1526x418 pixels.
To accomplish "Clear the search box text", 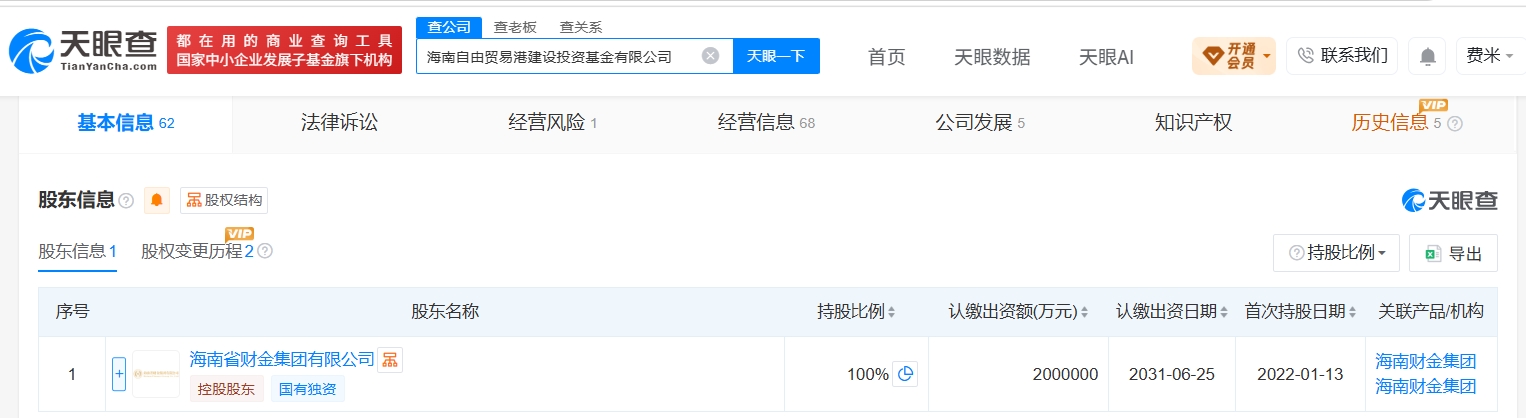I will click(710, 56).
